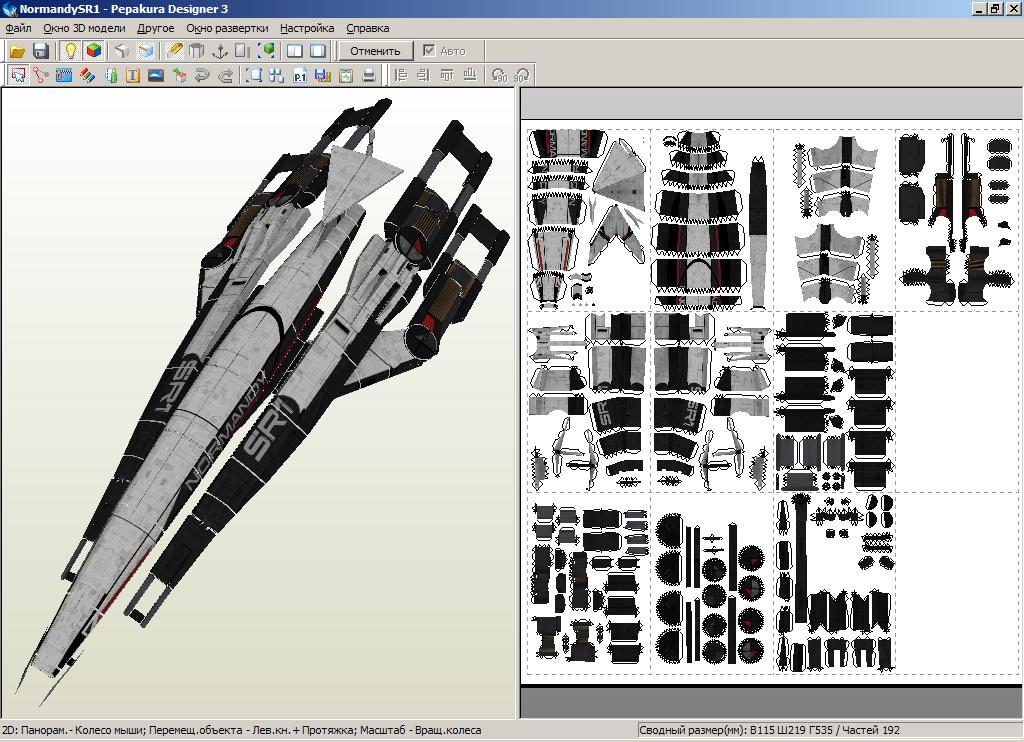The width and height of the screenshot is (1024, 742).
Task: Align selected parts to the bottom
Action: [x=470, y=75]
